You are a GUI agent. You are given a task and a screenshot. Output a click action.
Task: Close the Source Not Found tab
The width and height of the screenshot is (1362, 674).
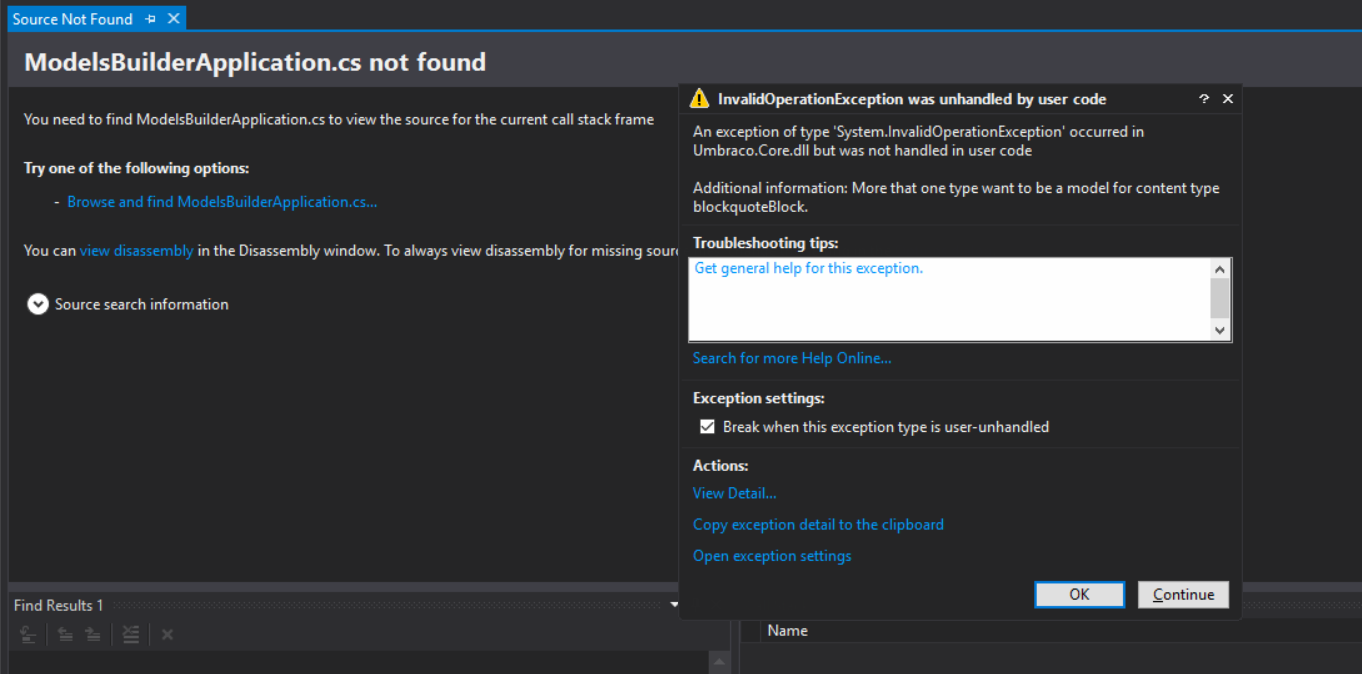point(174,19)
